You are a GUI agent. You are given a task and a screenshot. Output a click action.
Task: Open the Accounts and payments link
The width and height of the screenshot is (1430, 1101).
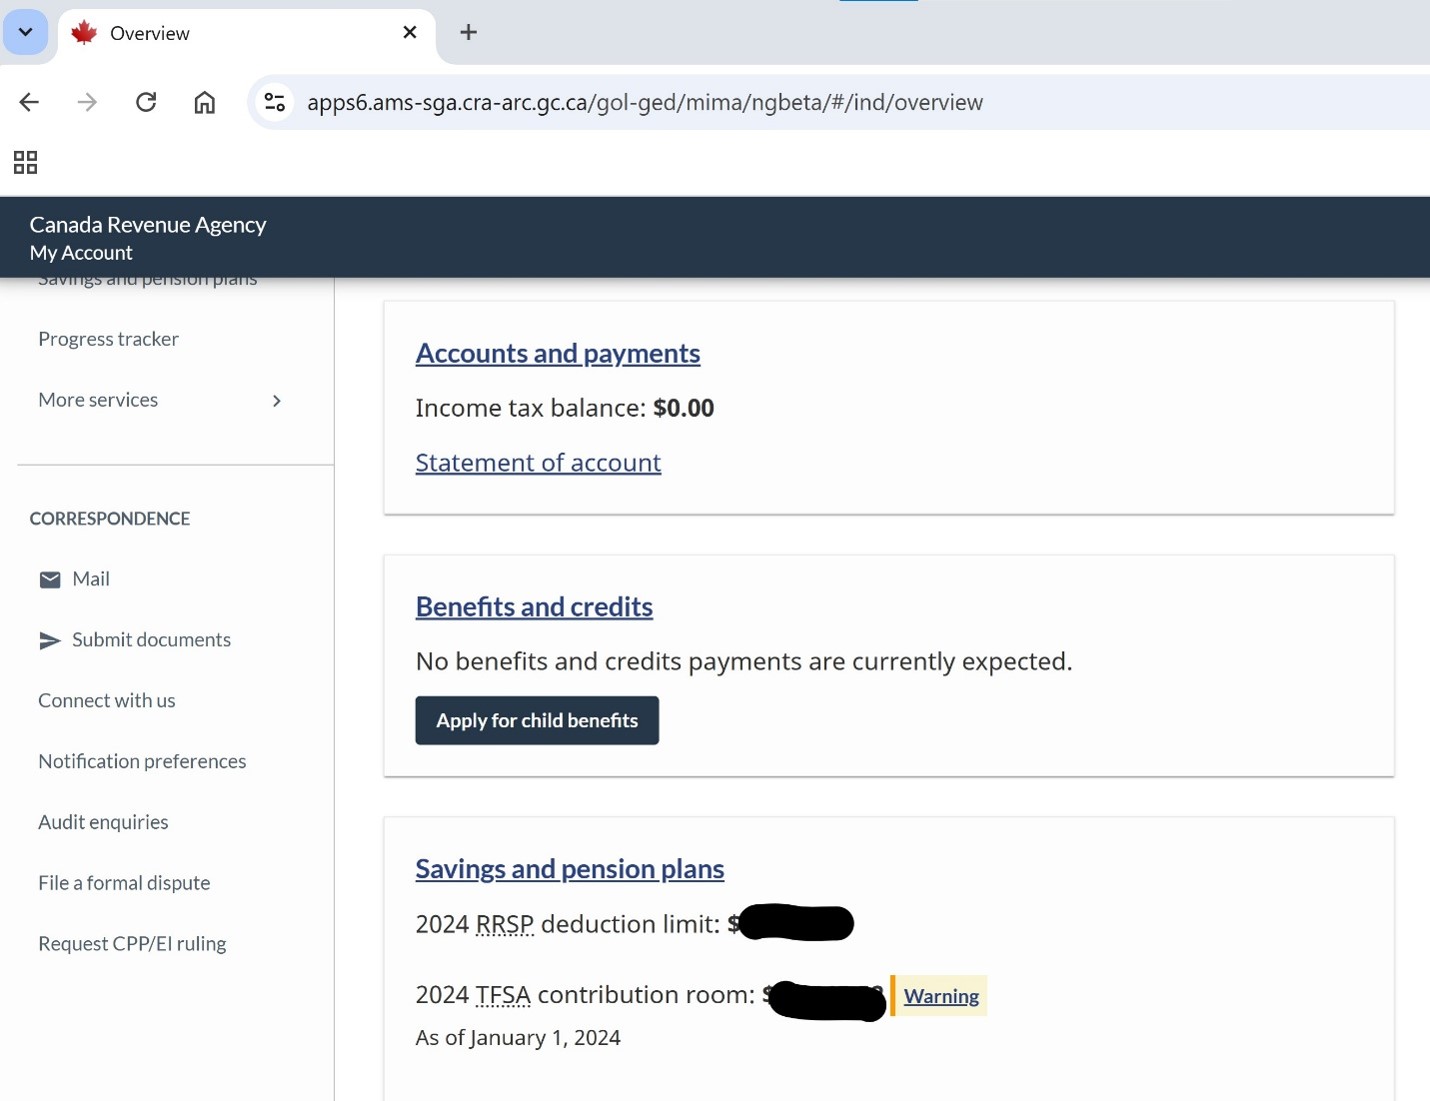pyautogui.click(x=558, y=353)
